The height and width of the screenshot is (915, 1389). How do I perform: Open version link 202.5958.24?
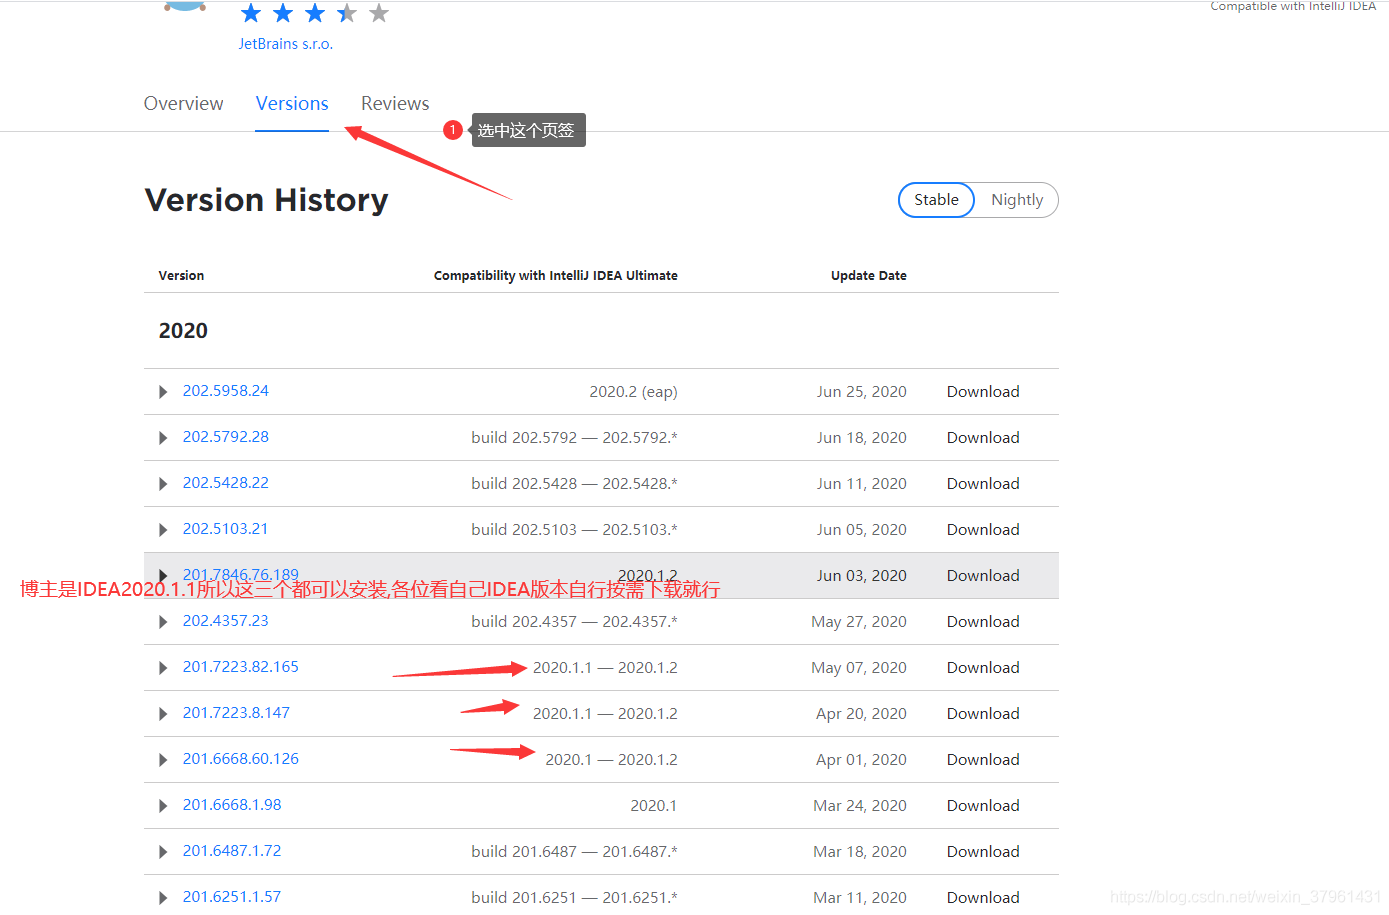[x=226, y=391]
